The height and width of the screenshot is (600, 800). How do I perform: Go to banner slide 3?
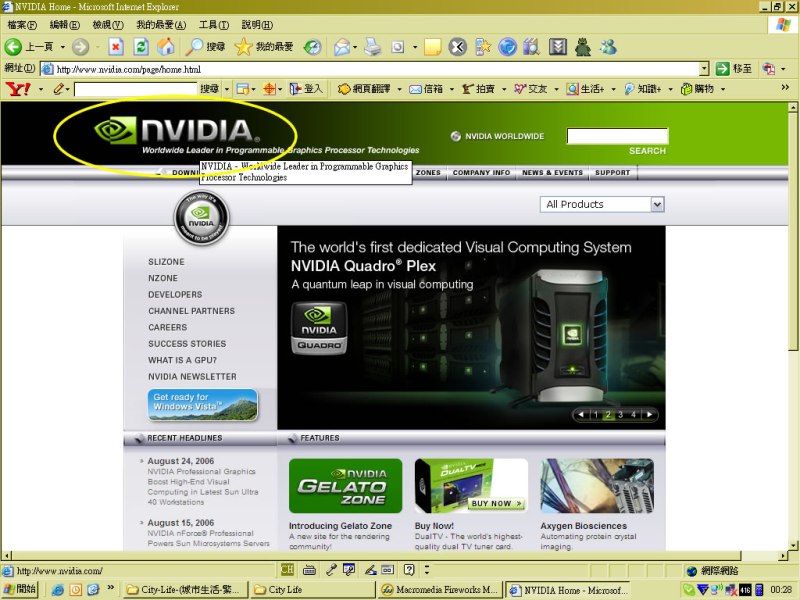click(620, 414)
